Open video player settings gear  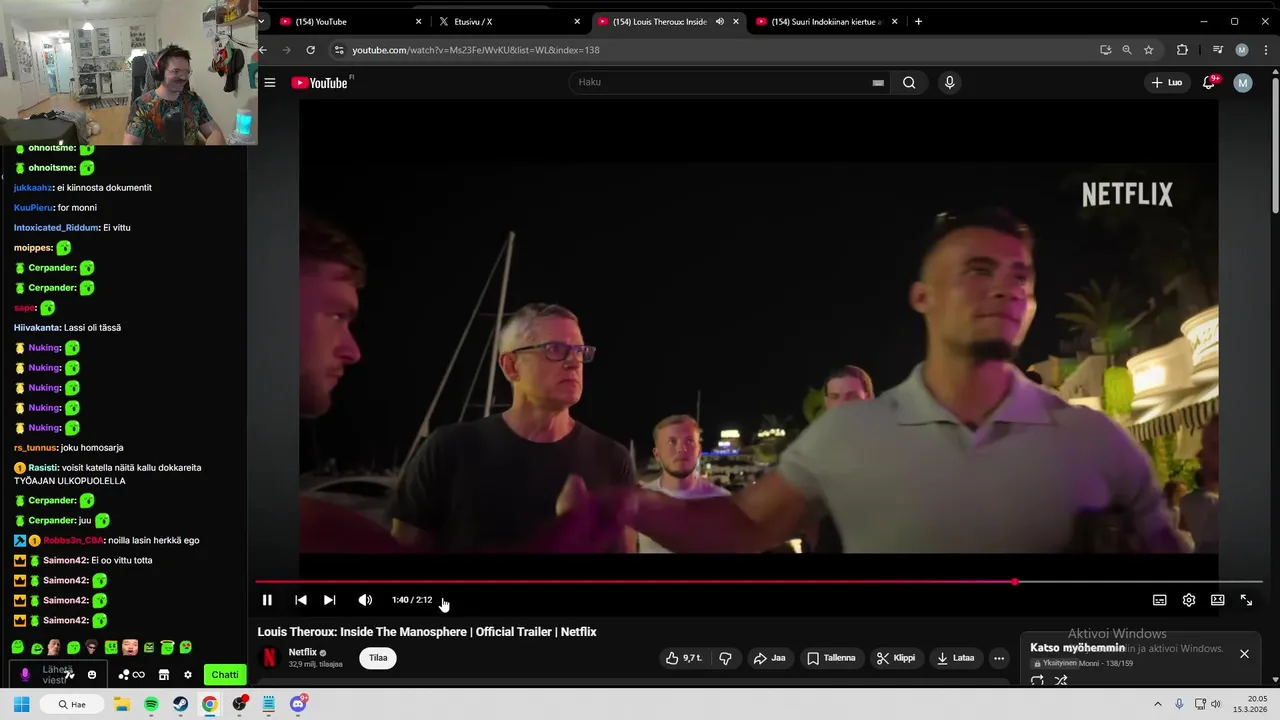click(x=1188, y=600)
